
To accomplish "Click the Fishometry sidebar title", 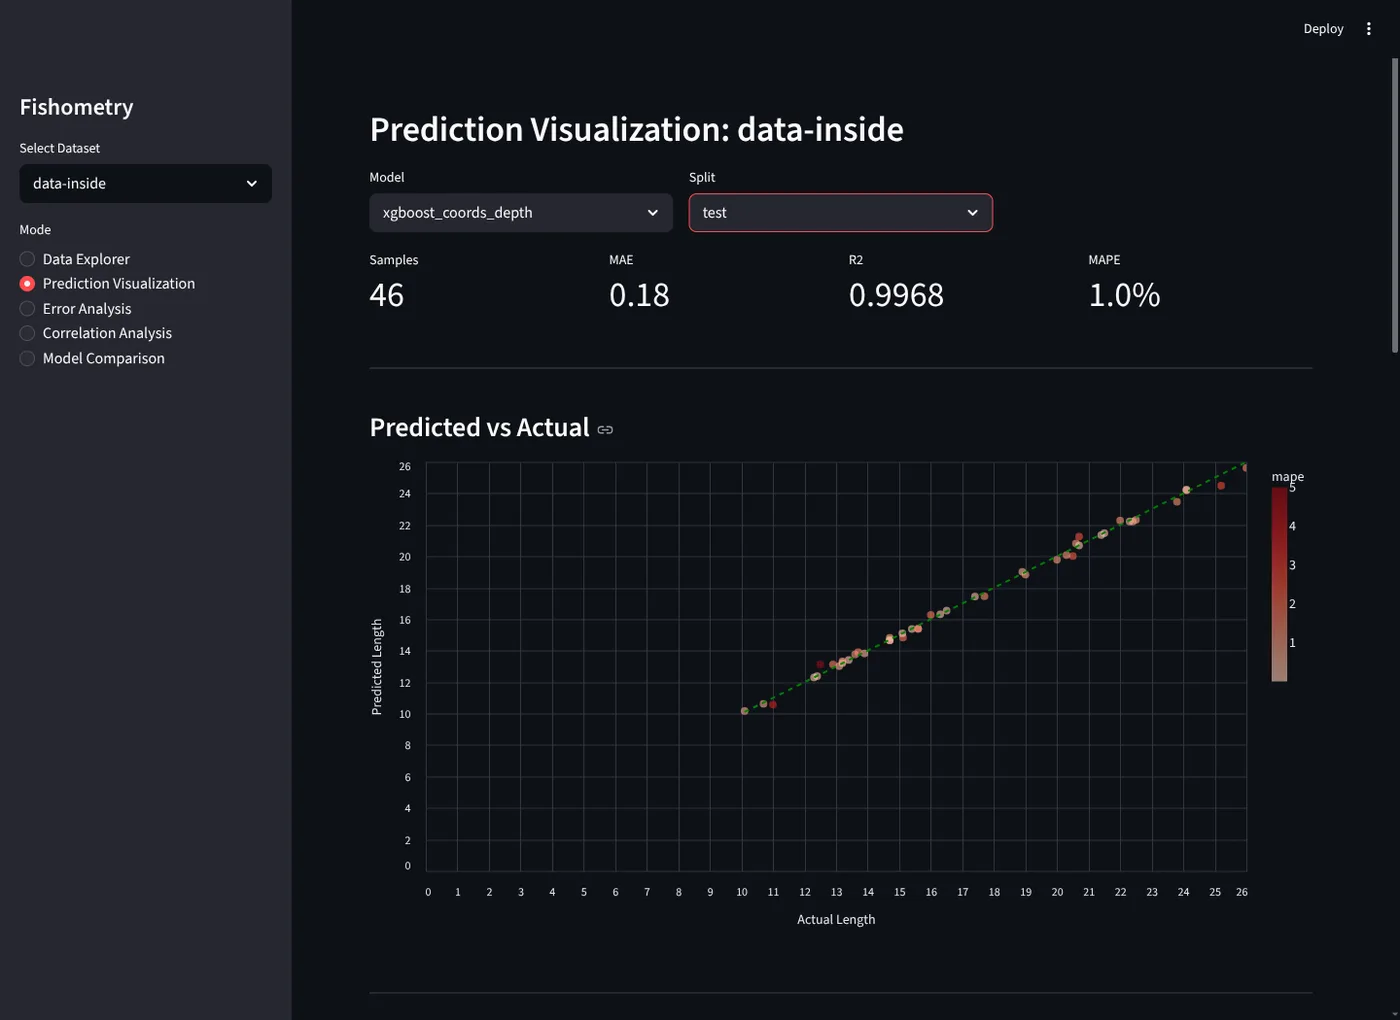I will [76, 107].
